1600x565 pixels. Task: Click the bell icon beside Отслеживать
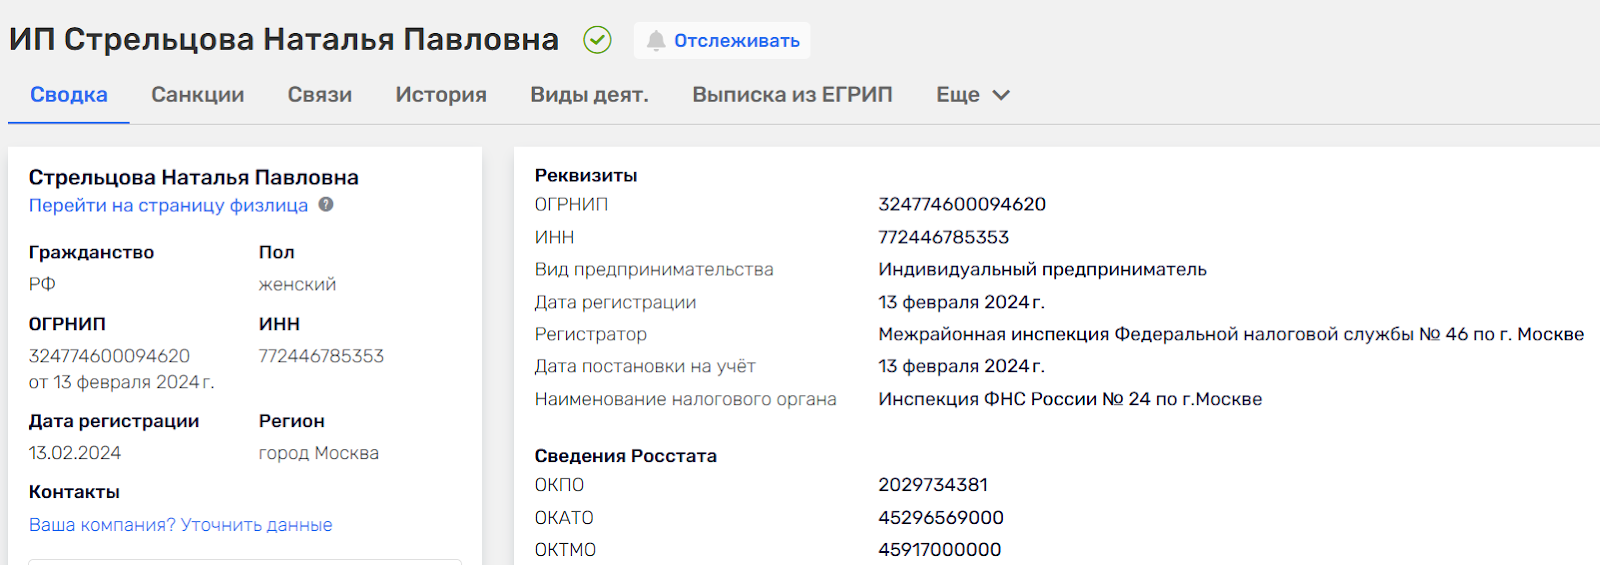pyautogui.click(x=656, y=41)
